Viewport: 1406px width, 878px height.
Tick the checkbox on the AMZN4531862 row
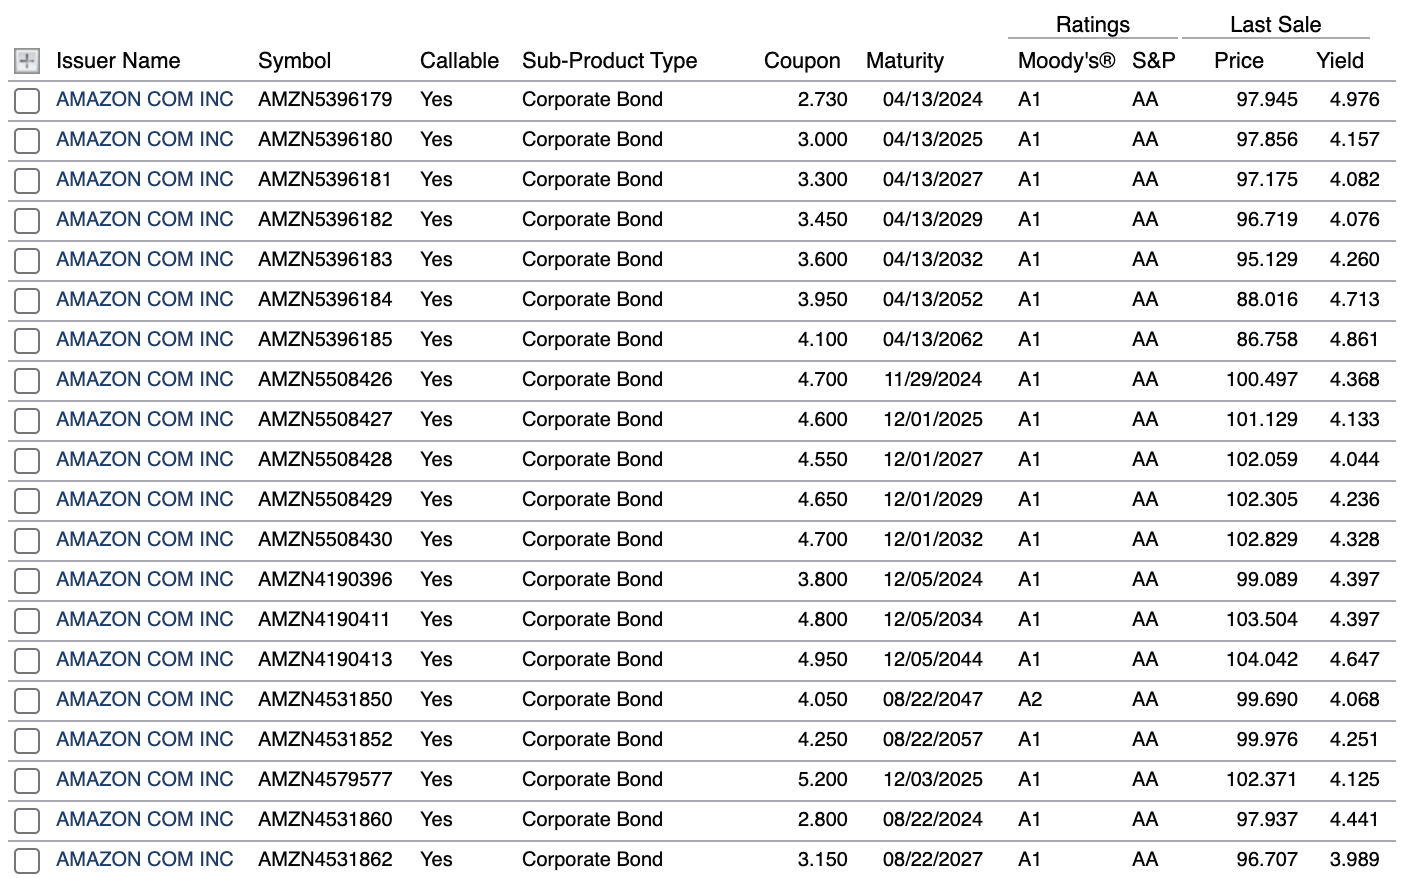26,859
